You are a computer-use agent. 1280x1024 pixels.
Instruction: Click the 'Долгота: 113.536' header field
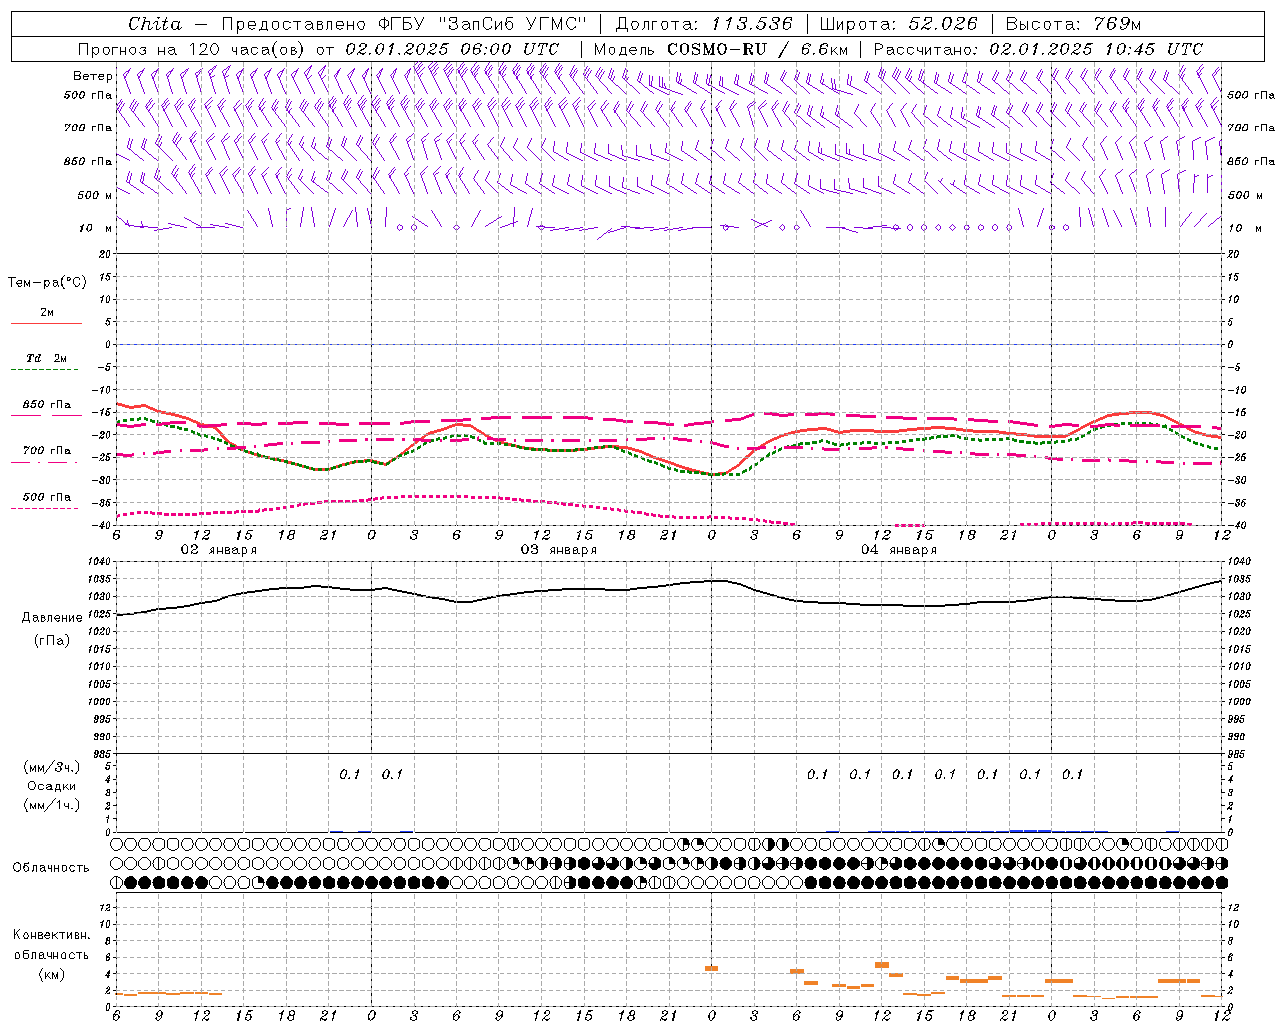click(704, 24)
